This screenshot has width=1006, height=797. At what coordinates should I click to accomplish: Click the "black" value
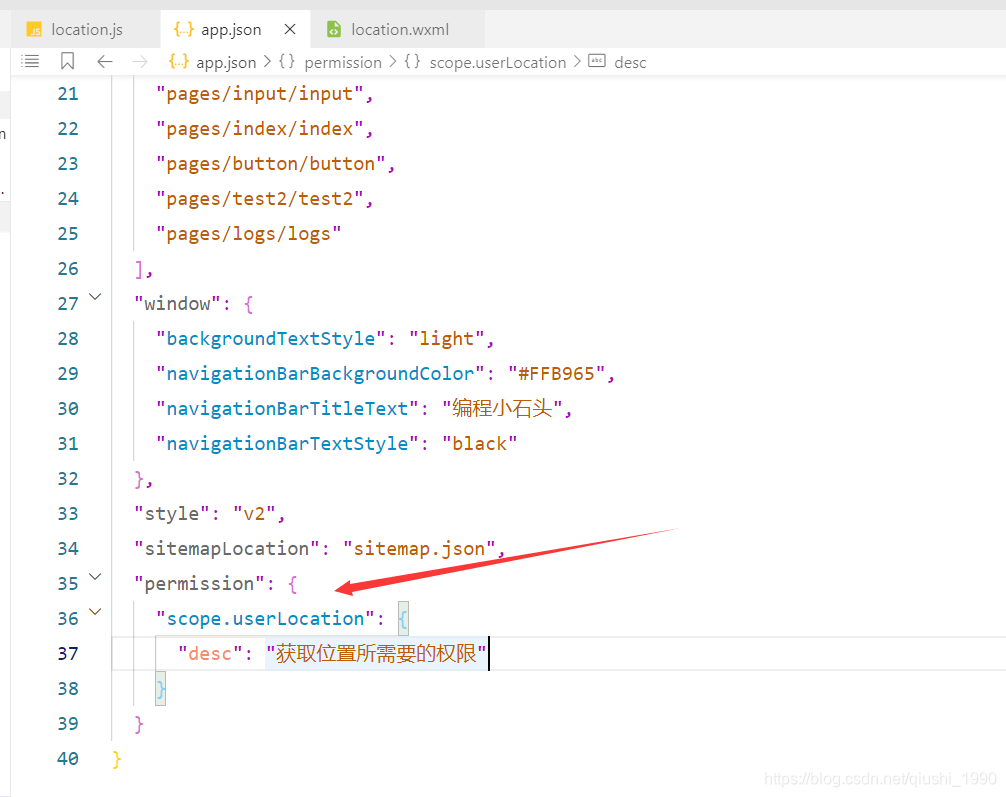(x=479, y=443)
